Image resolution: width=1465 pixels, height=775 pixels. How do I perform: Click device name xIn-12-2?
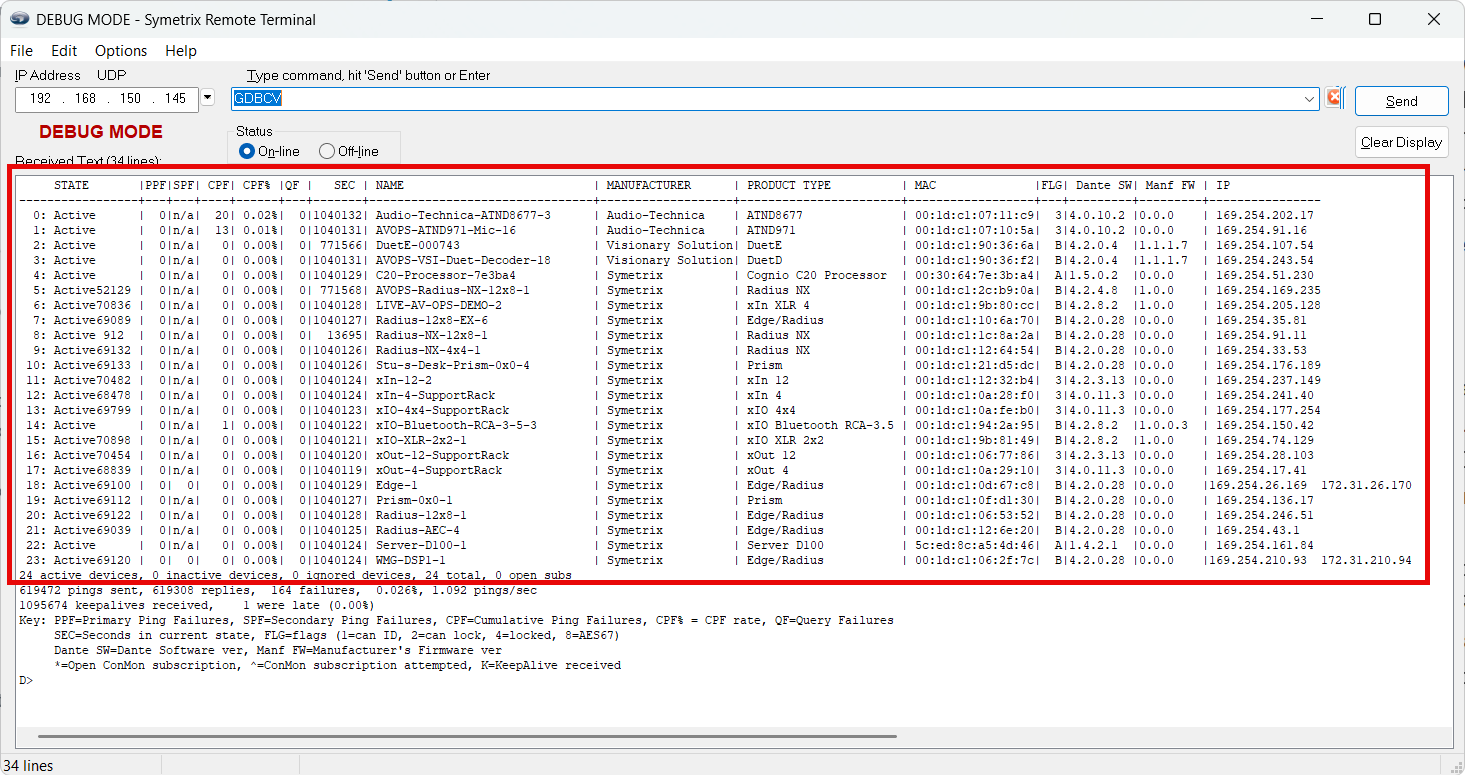tap(404, 380)
